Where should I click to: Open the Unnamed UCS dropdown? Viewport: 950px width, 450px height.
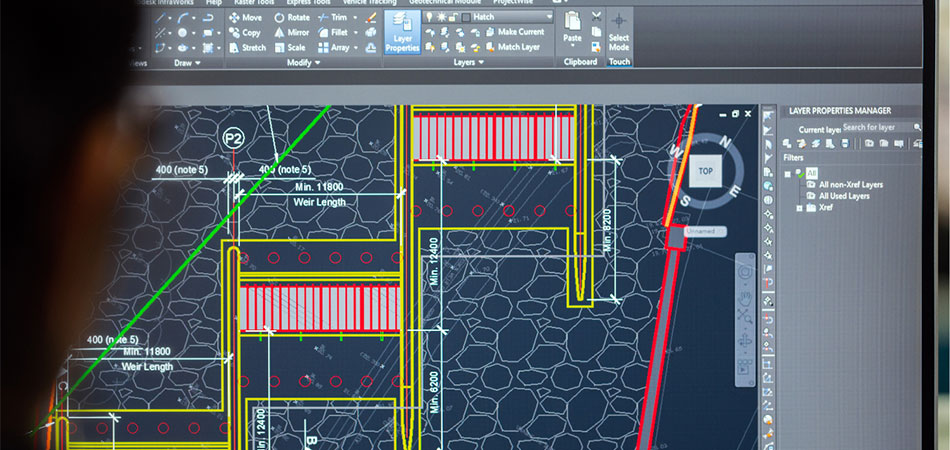pyautogui.click(x=706, y=231)
